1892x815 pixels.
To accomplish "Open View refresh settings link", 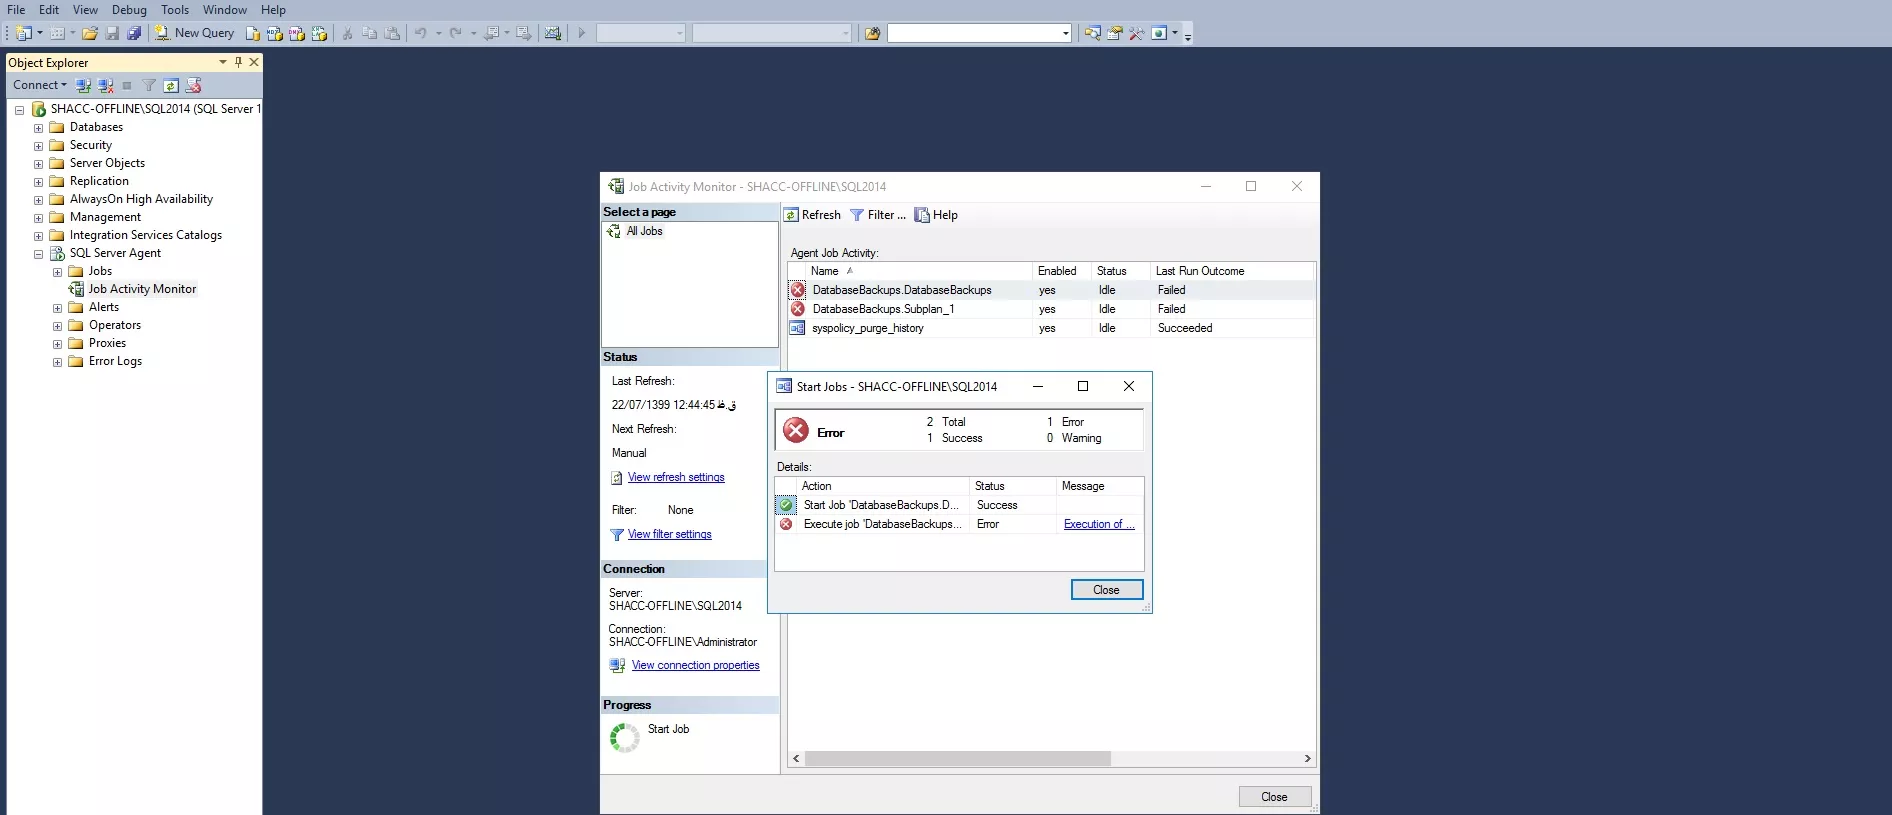I will click(676, 477).
